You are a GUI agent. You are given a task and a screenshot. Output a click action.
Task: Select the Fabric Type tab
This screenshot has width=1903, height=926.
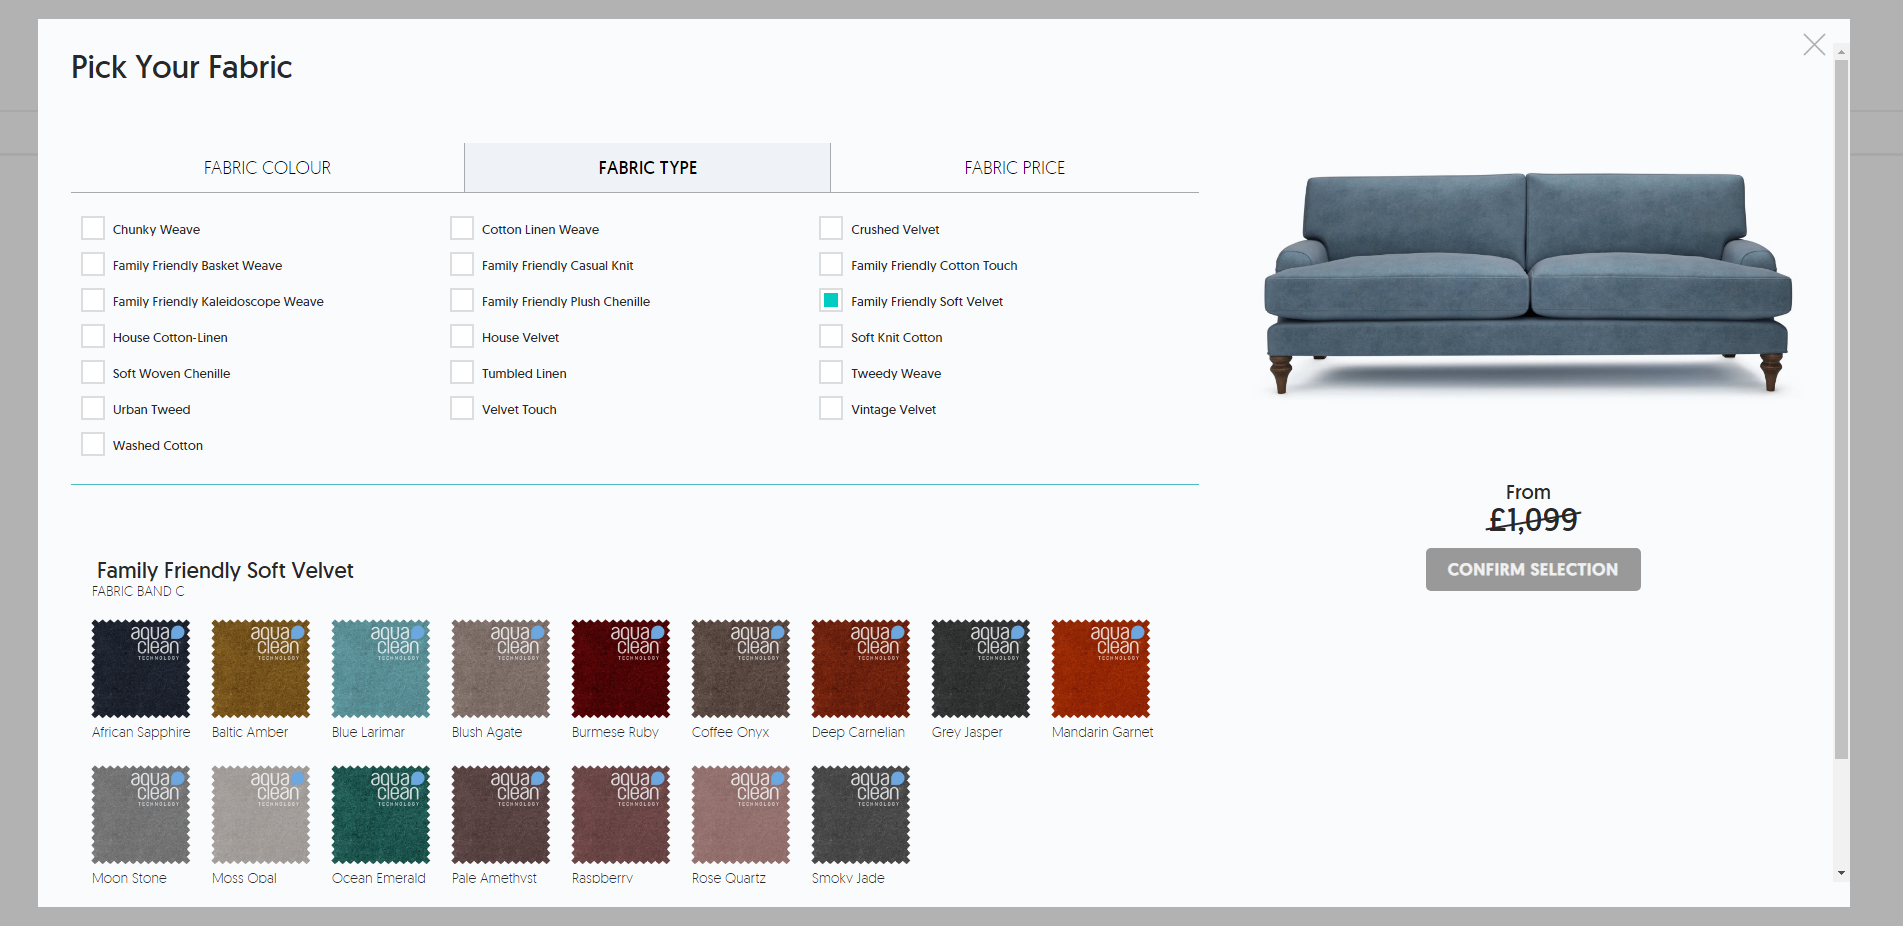point(647,168)
